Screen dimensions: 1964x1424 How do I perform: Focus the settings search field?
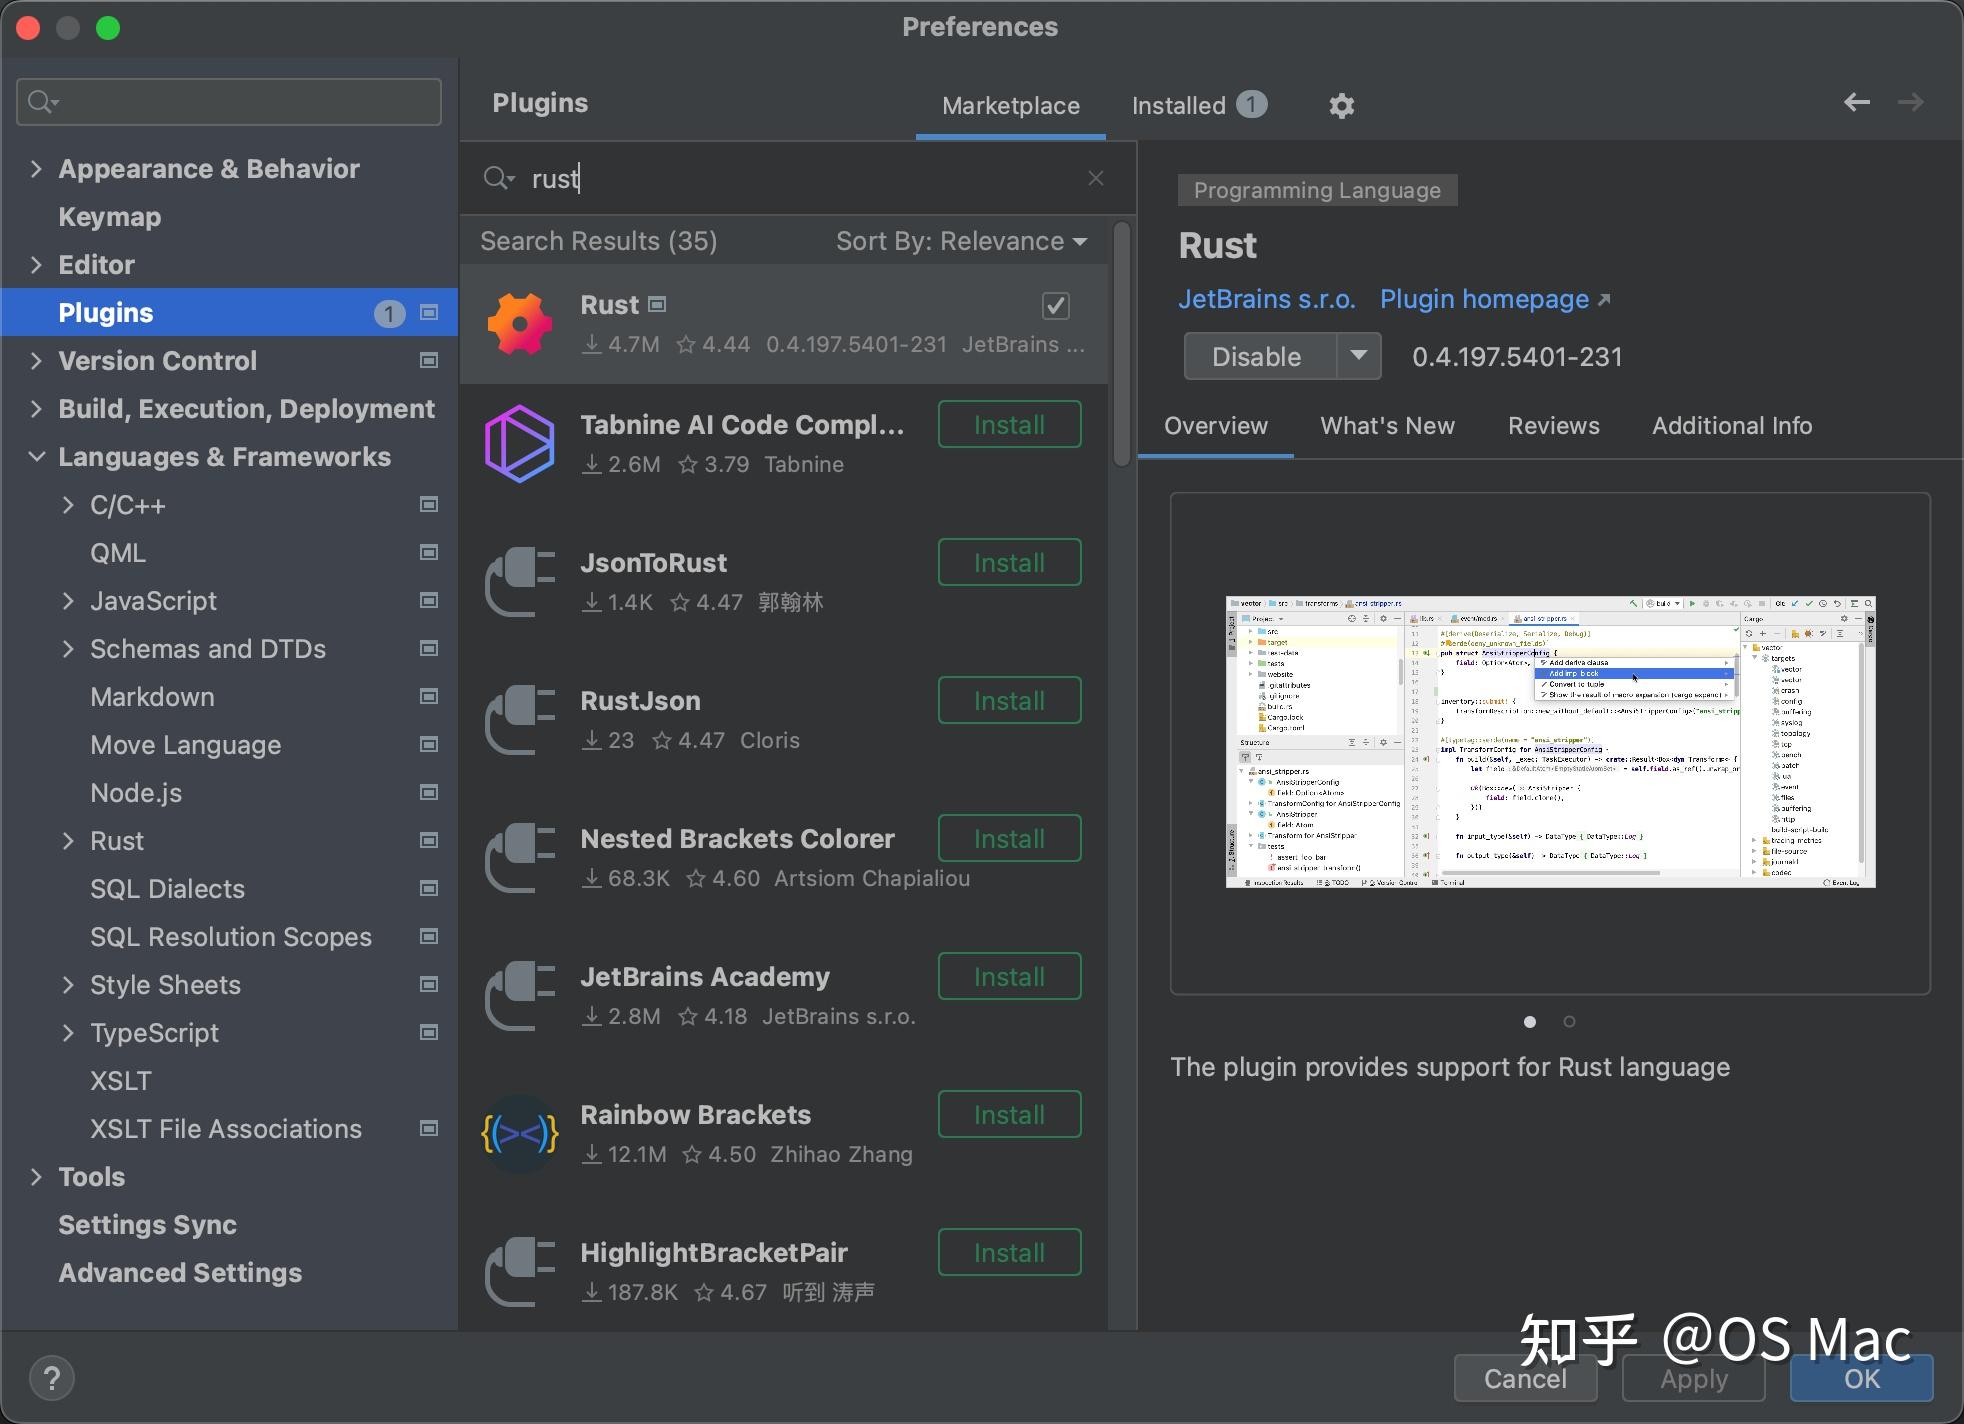click(229, 102)
